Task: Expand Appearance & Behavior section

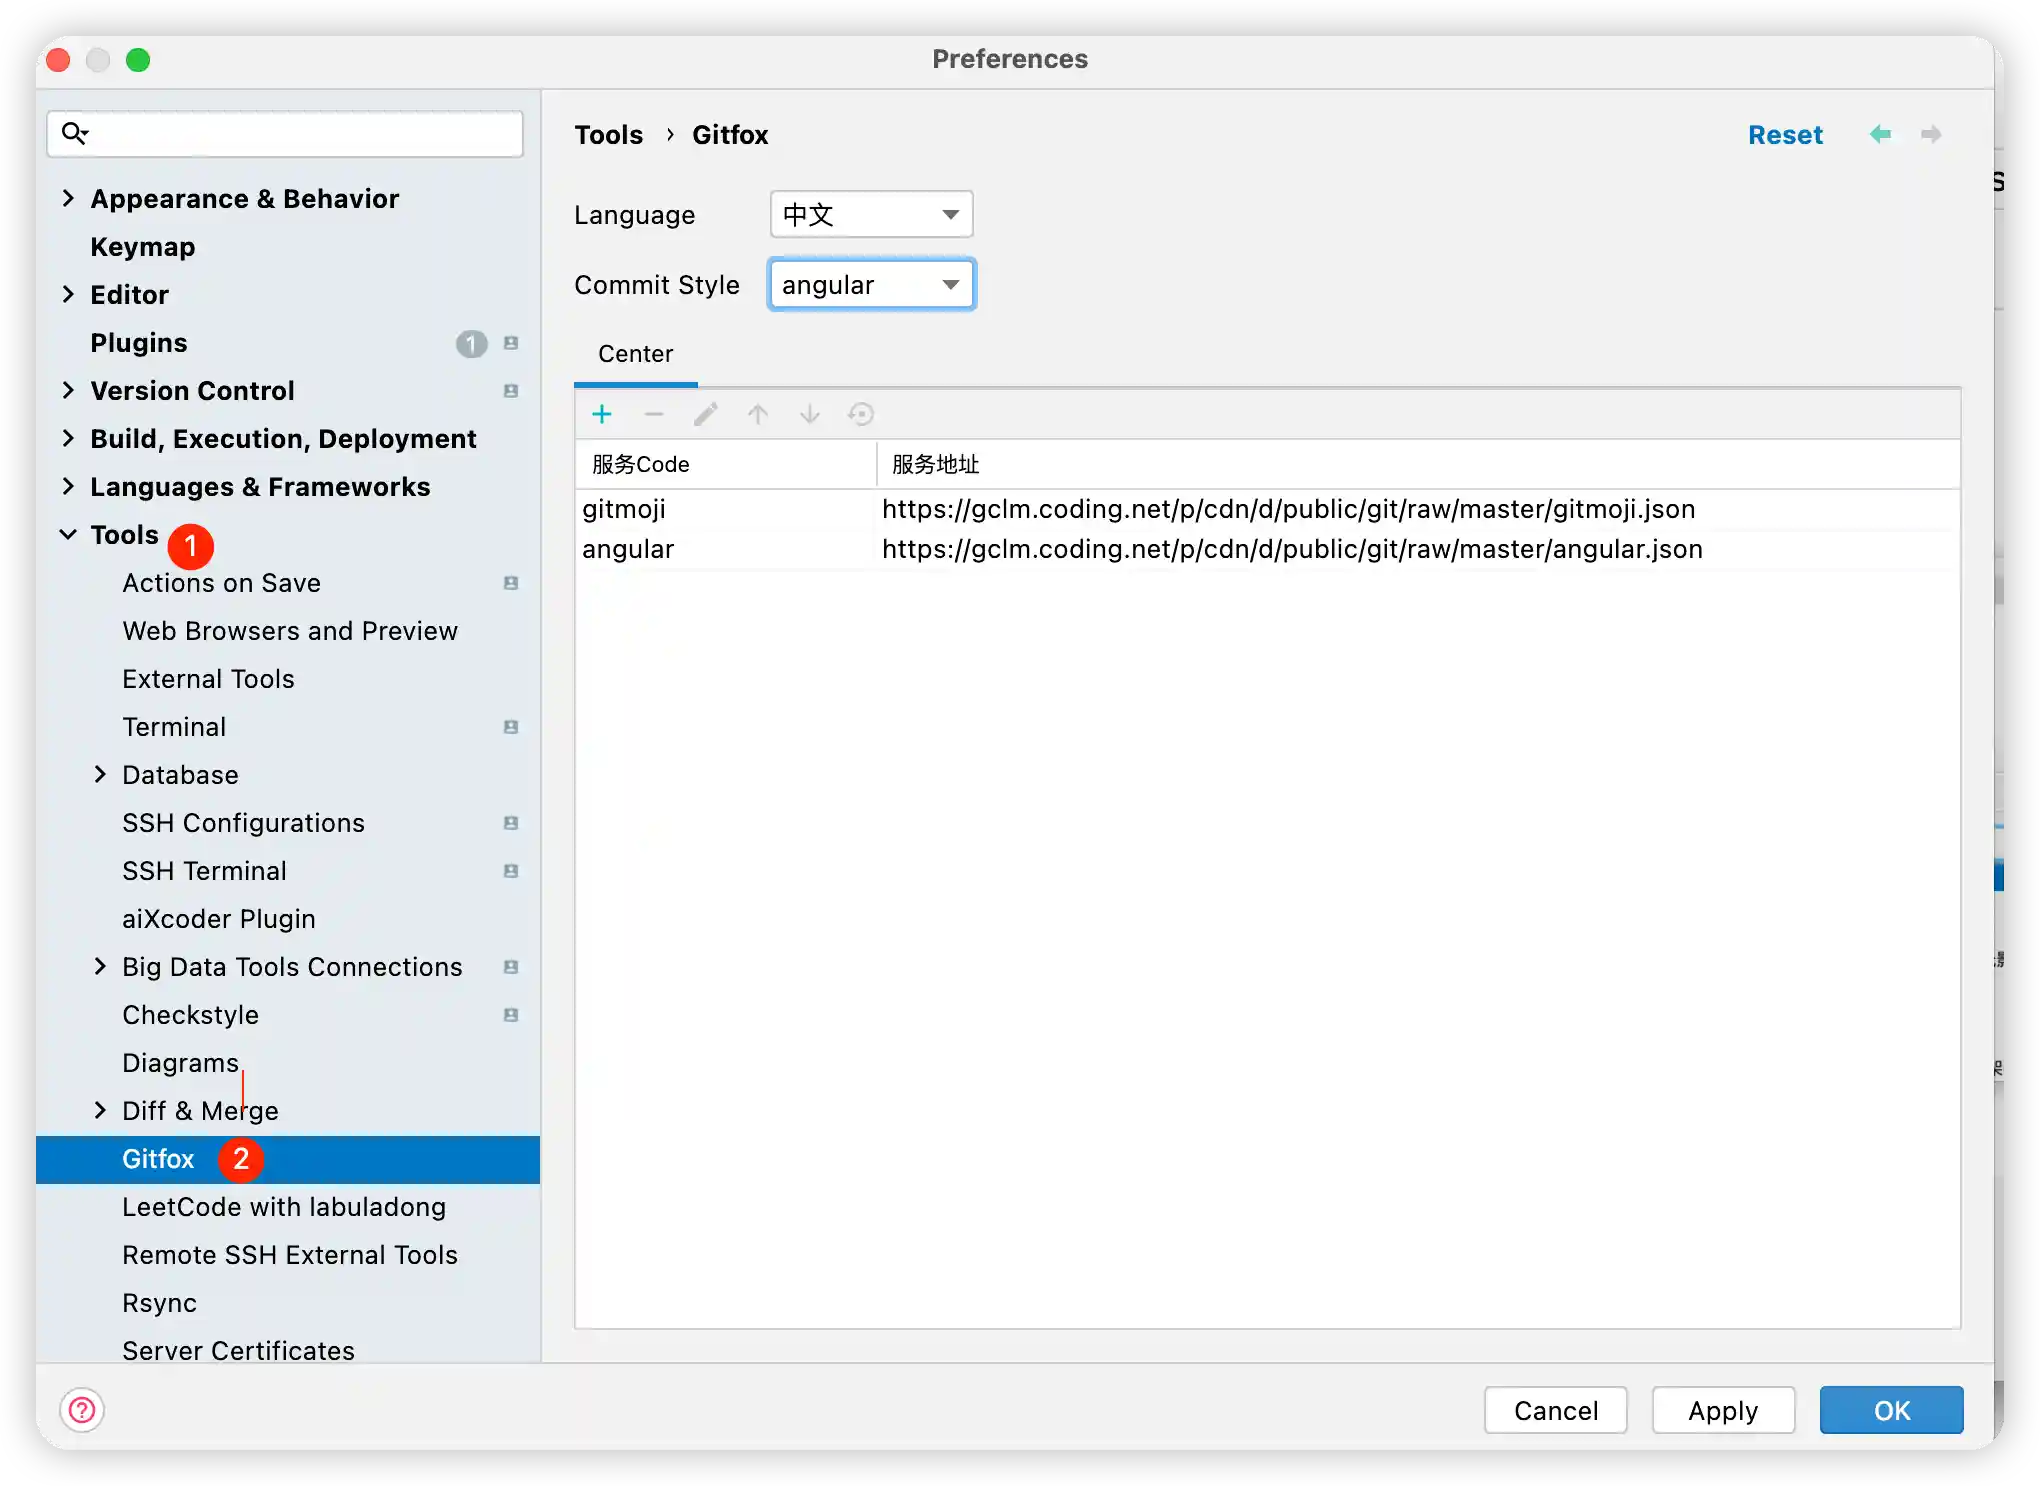Action: click(x=68, y=198)
